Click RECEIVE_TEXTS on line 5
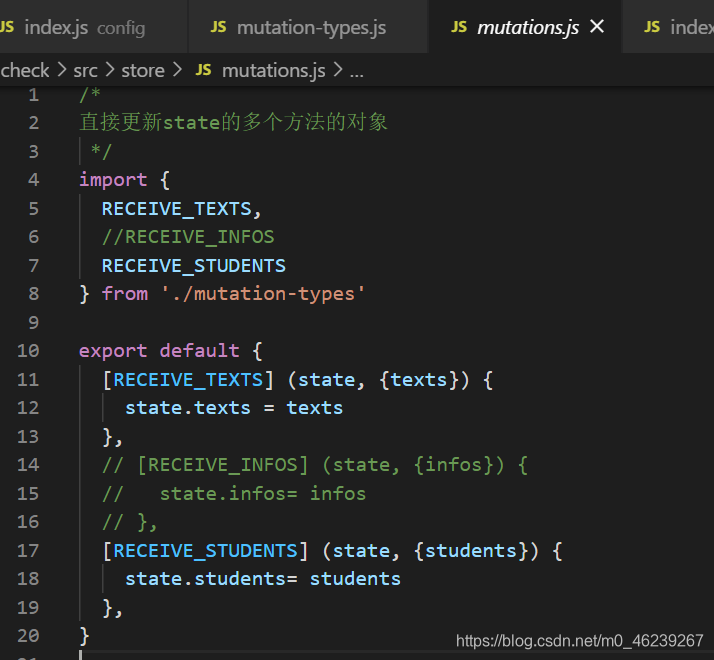This screenshot has height=660, width=714. pos(177,209)
